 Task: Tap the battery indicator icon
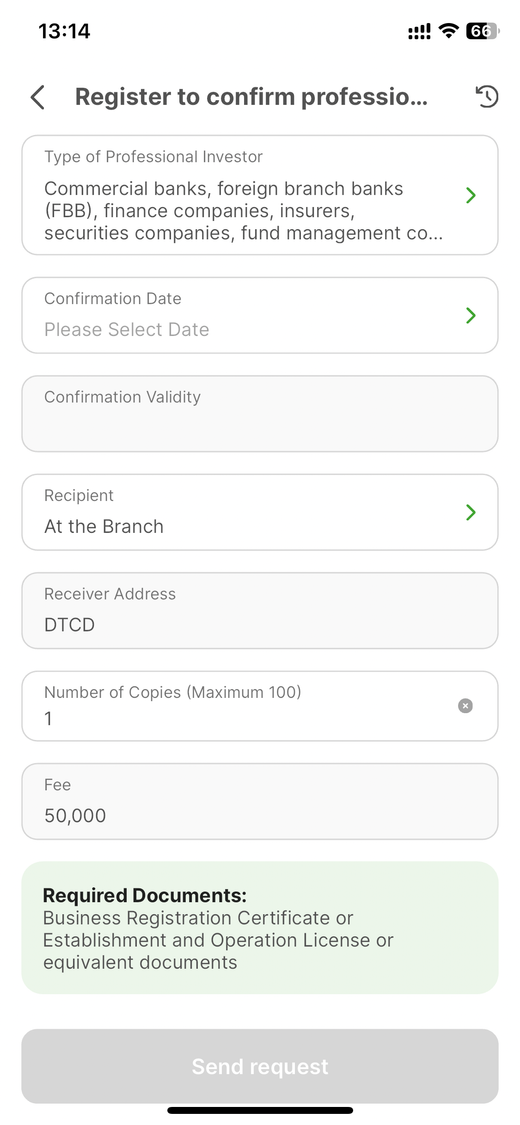[482, 31]
